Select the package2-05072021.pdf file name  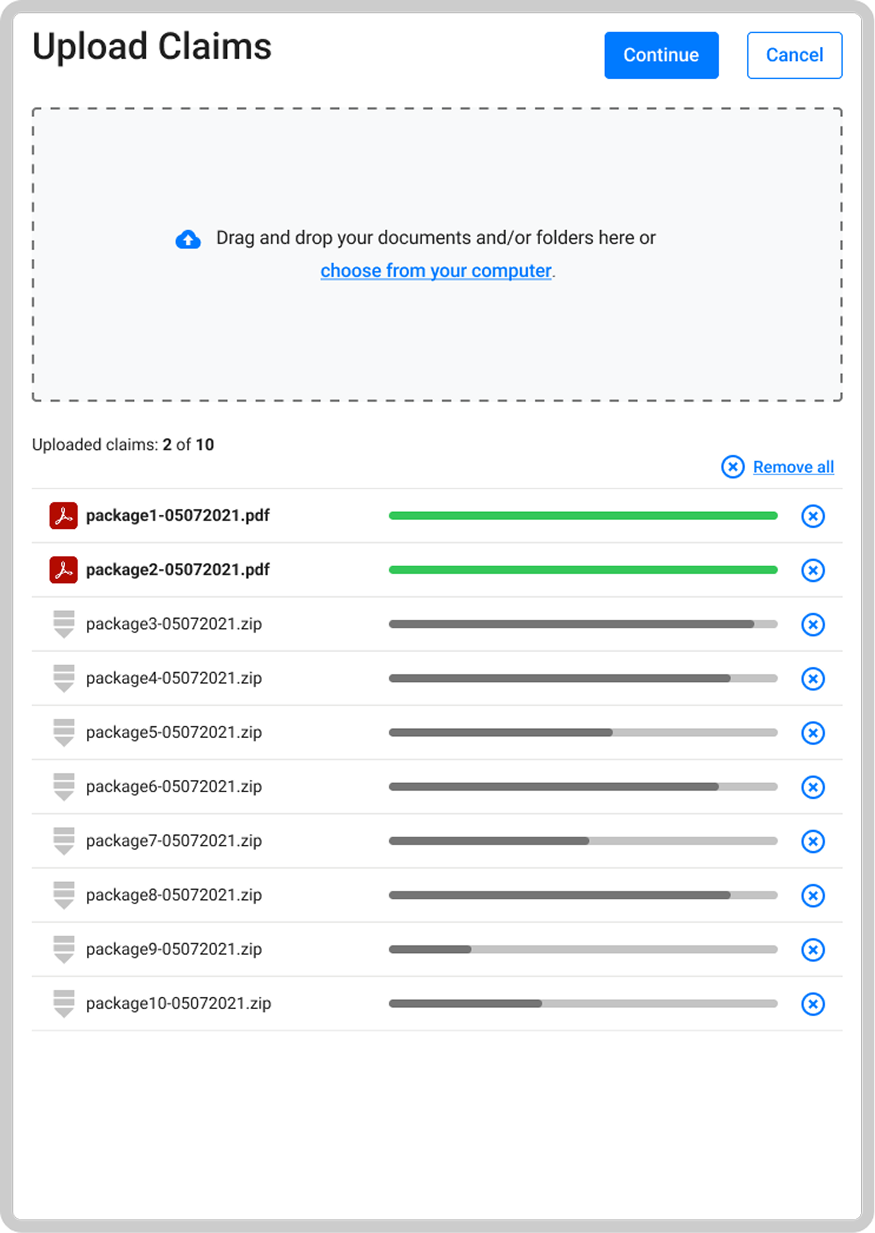click(x=178, y=570)
